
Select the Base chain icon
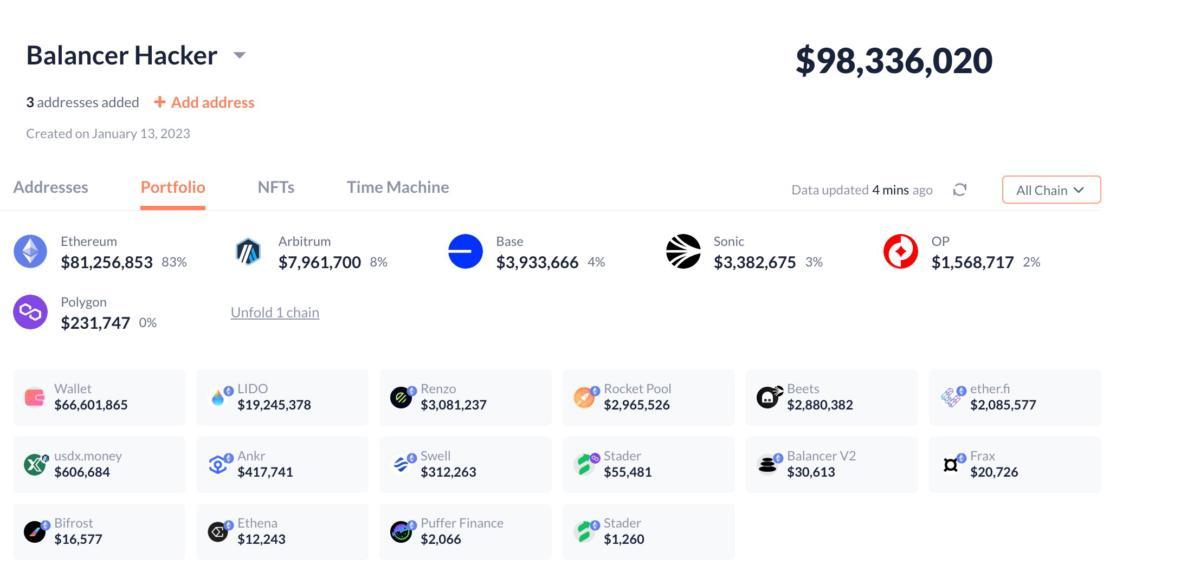click(x=465, y=251)
